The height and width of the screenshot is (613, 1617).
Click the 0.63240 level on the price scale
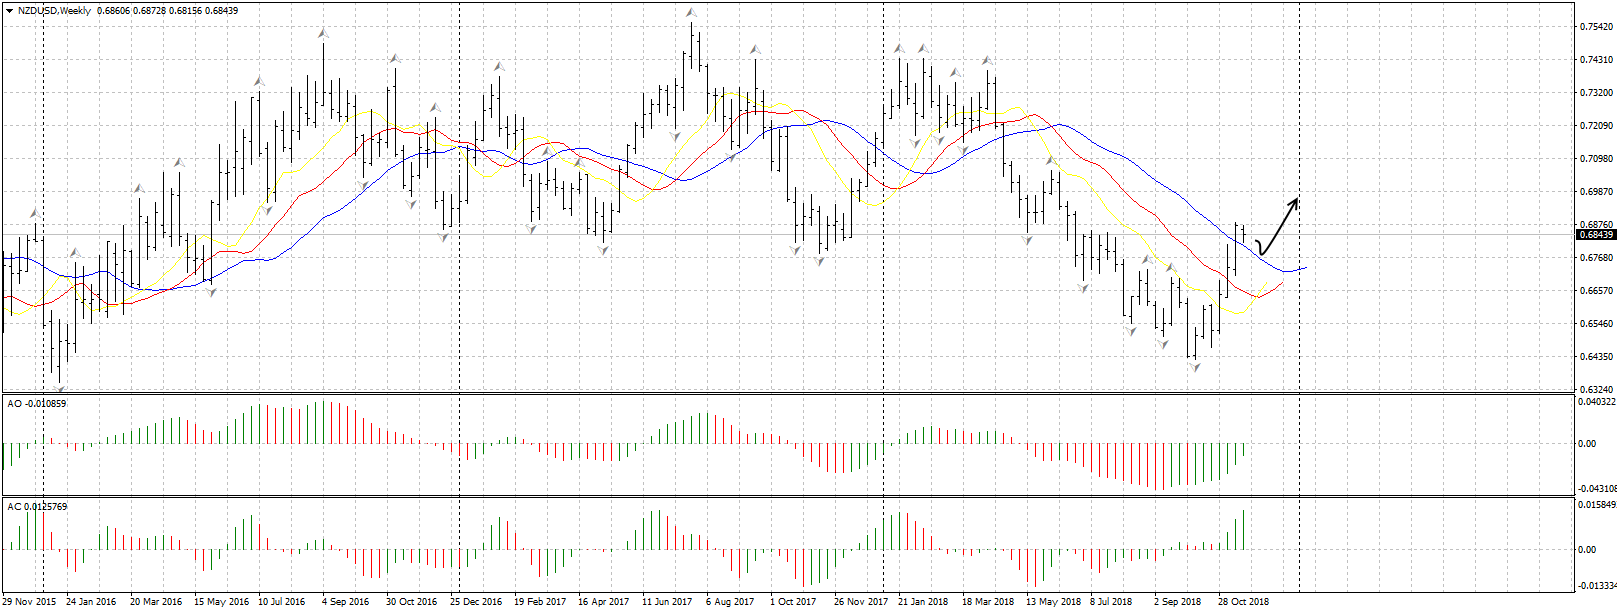[x=1595, y=389]
